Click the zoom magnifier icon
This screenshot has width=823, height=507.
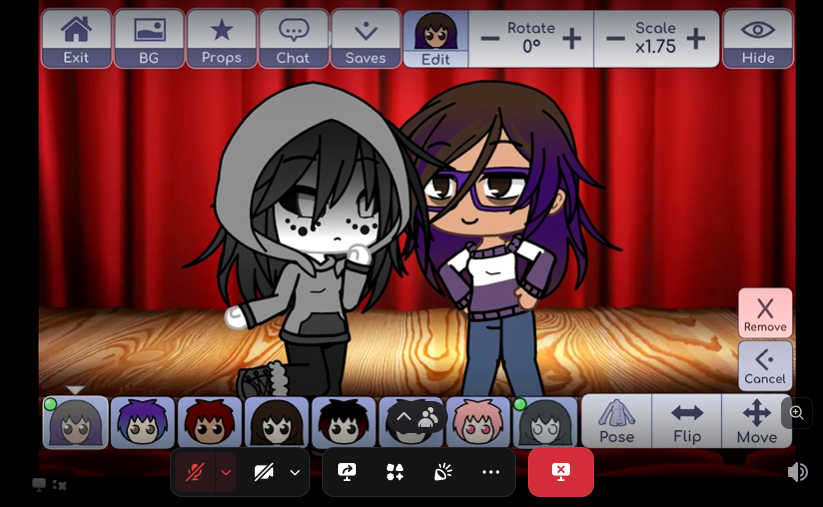[796, 413]
